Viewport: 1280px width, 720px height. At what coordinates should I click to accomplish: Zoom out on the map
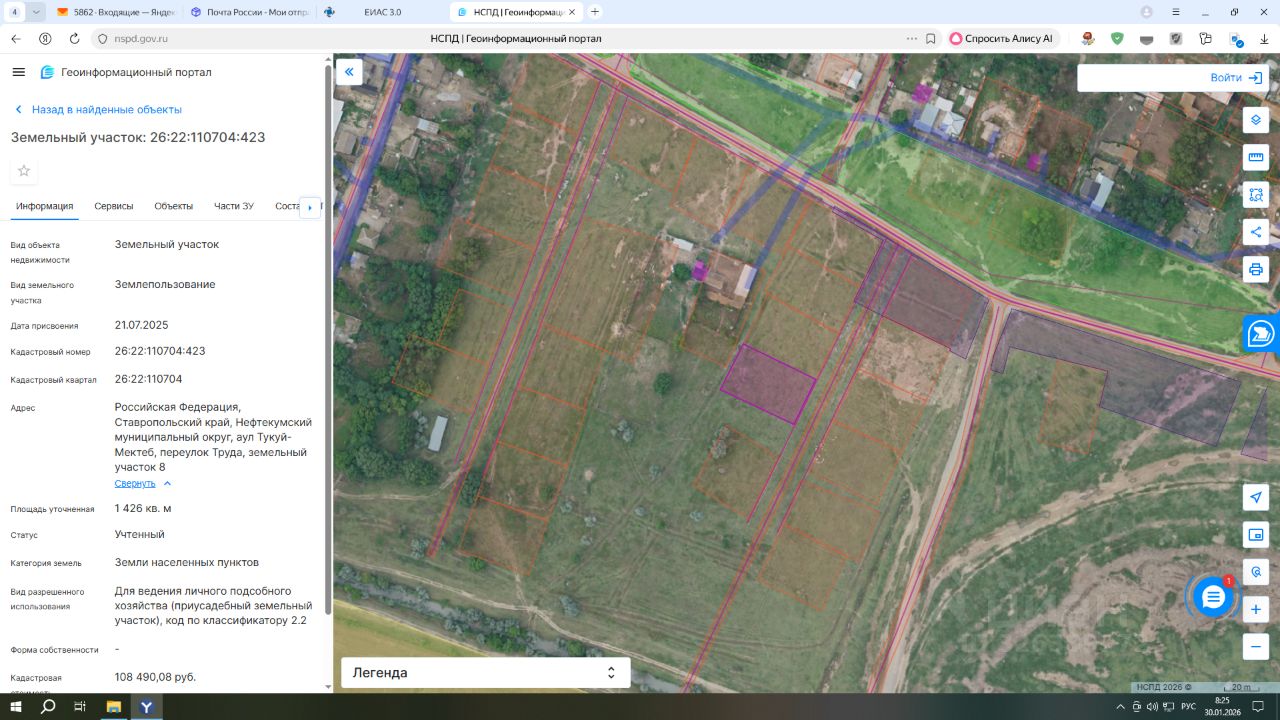click(x=1256, y=646)
